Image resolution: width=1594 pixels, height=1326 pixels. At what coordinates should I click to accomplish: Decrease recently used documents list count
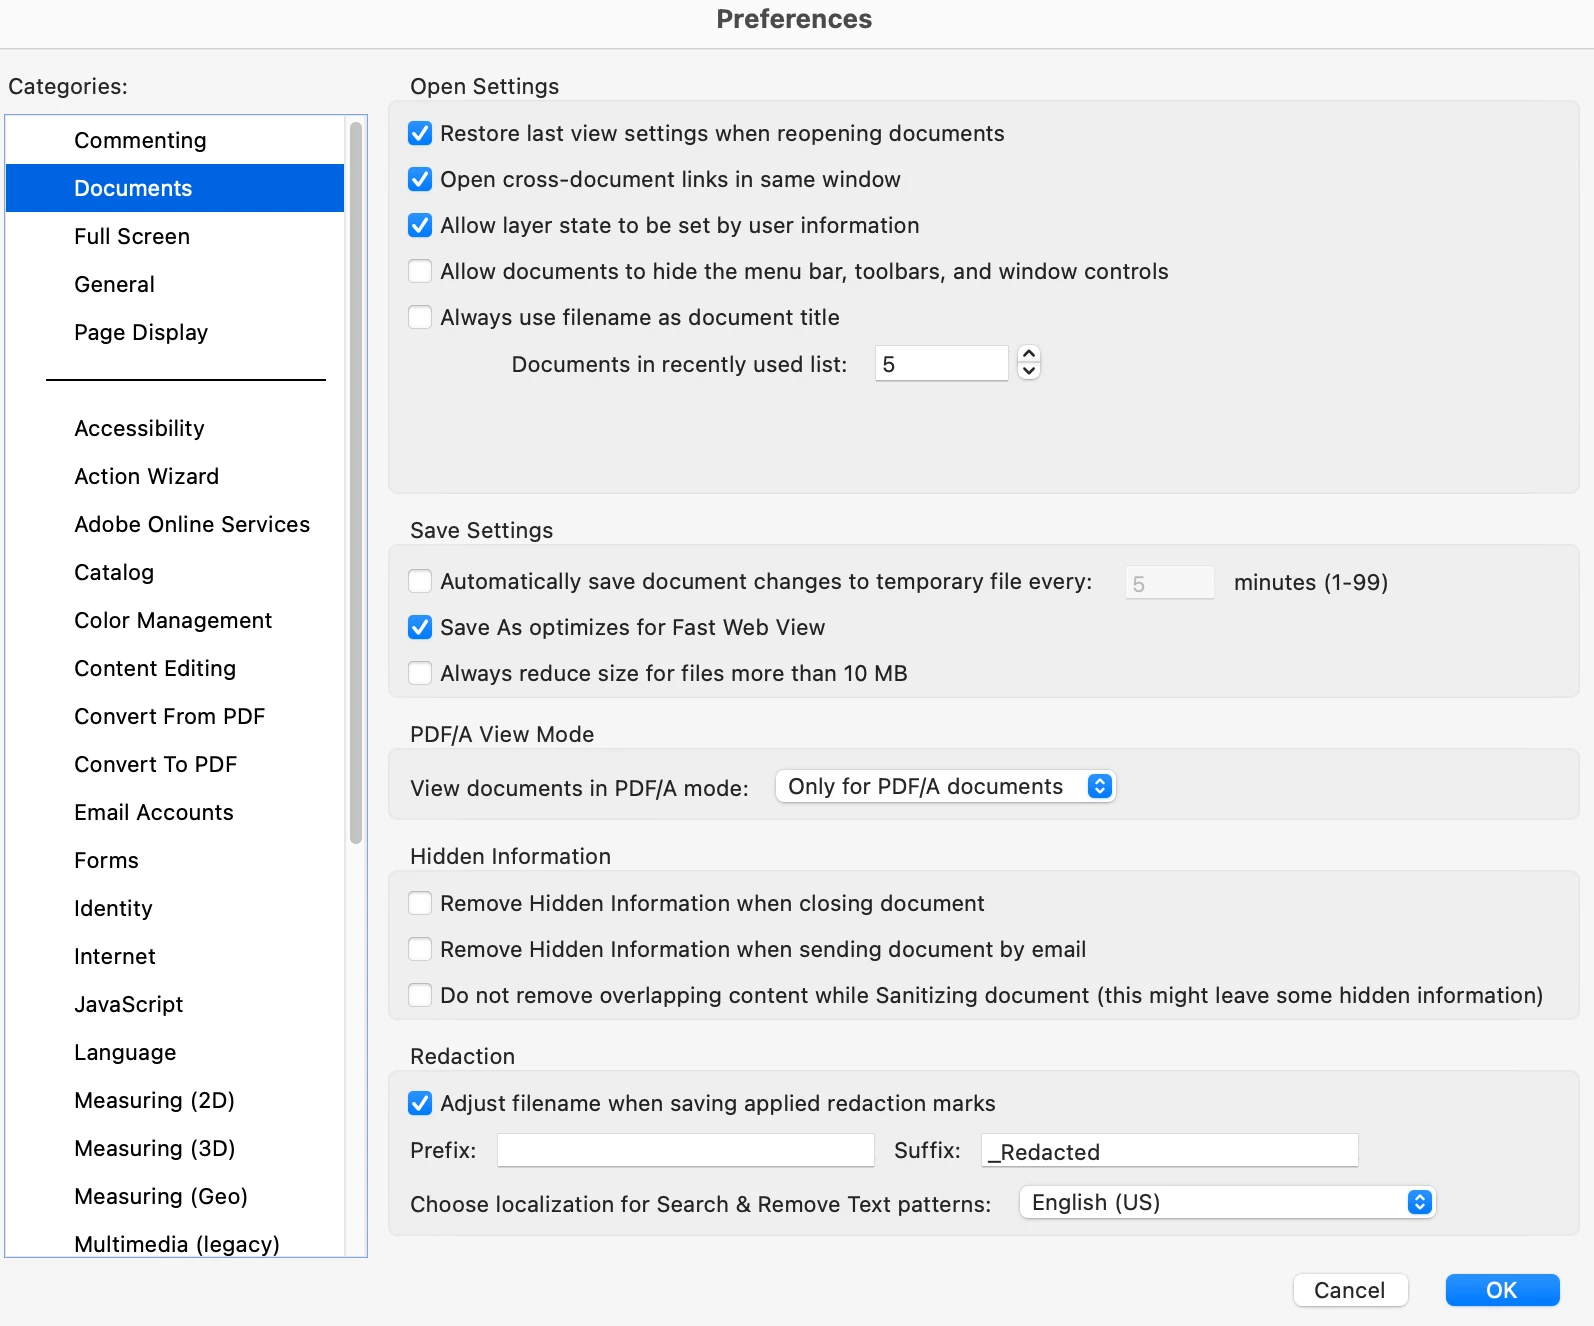click(1029, 371)
